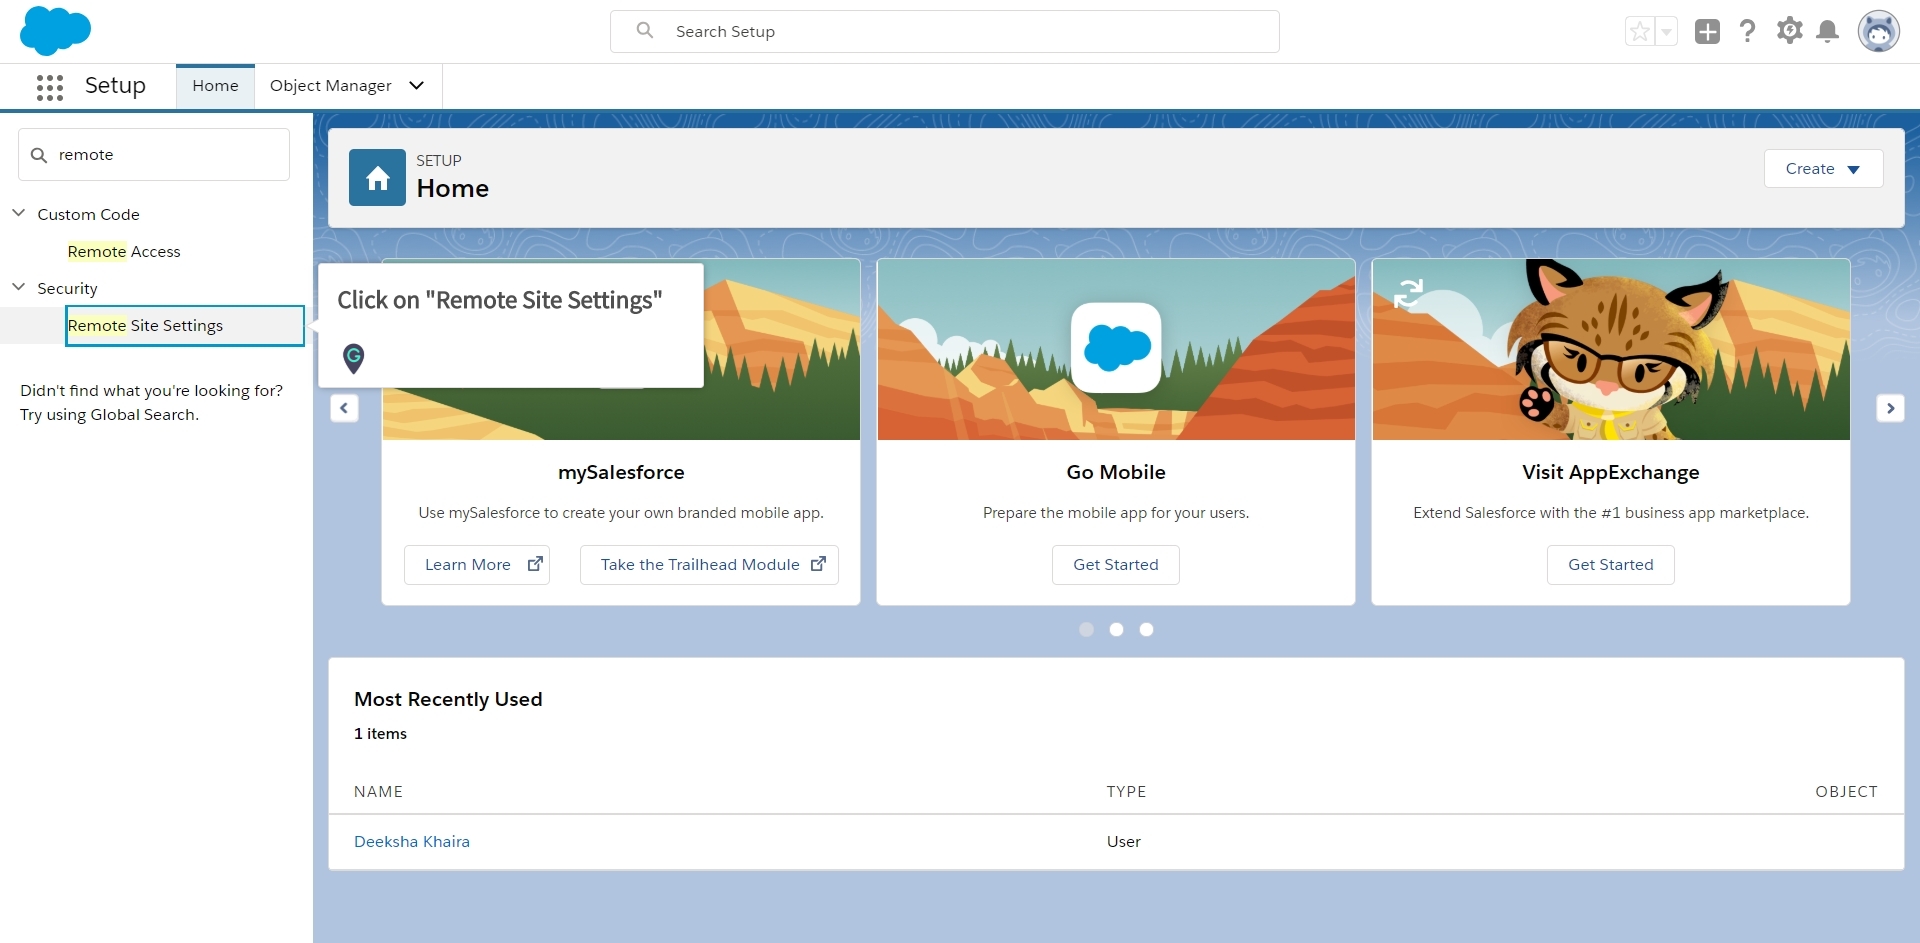Click Get Started under Go Mobile
The image size is (1920, 943).
1116,565
